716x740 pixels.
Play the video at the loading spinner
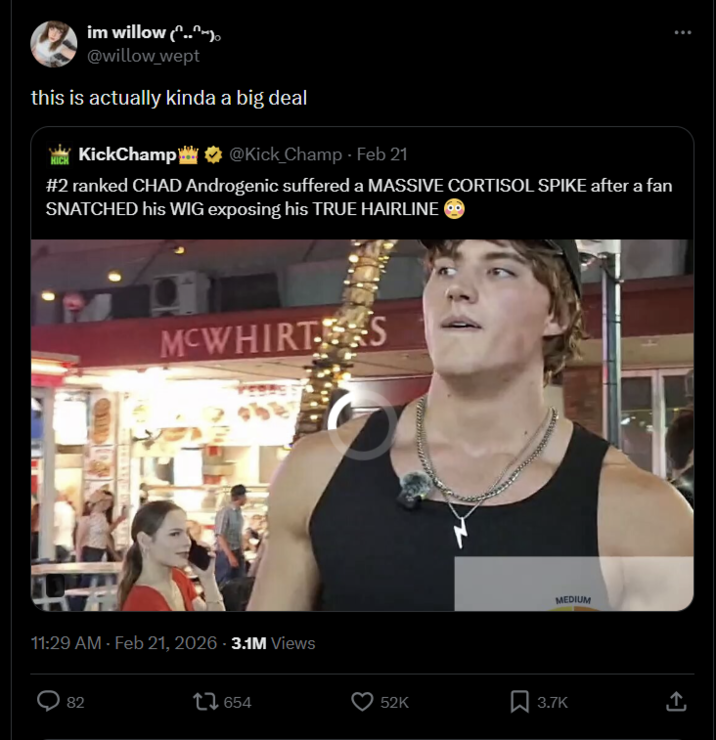pyautogui.click(x=361, y=424)
